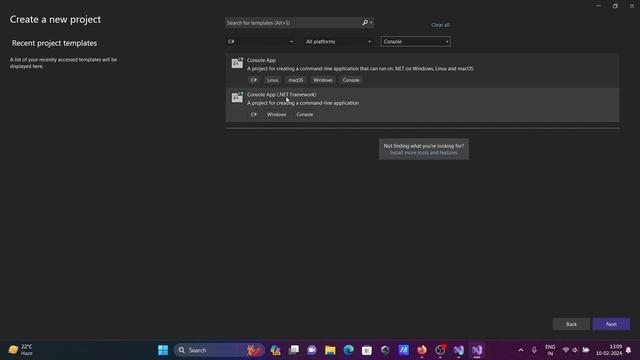
Task: Open notification bell in taskbar
Action: (628, 350)
